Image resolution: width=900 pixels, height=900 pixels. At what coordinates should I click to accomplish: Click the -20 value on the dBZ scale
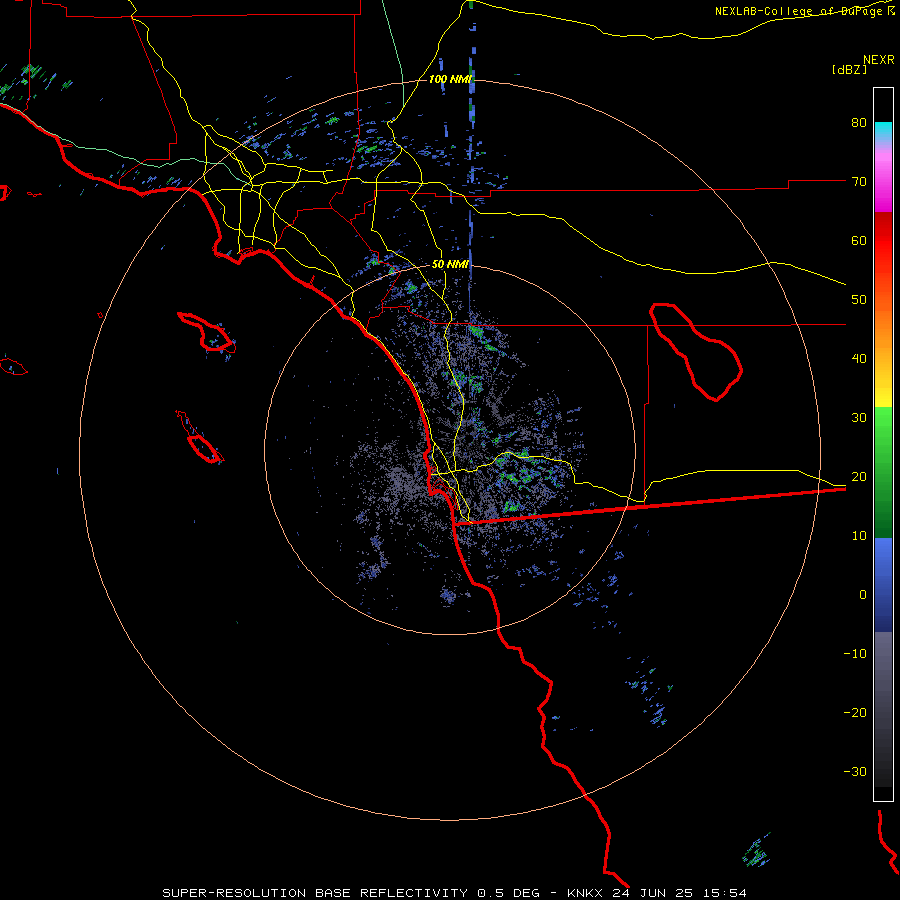coord(855,713)
